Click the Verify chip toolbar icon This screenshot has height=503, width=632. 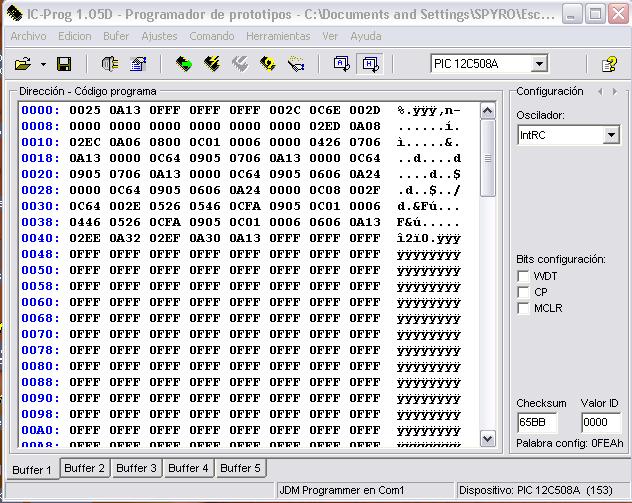tap(267, 64)
